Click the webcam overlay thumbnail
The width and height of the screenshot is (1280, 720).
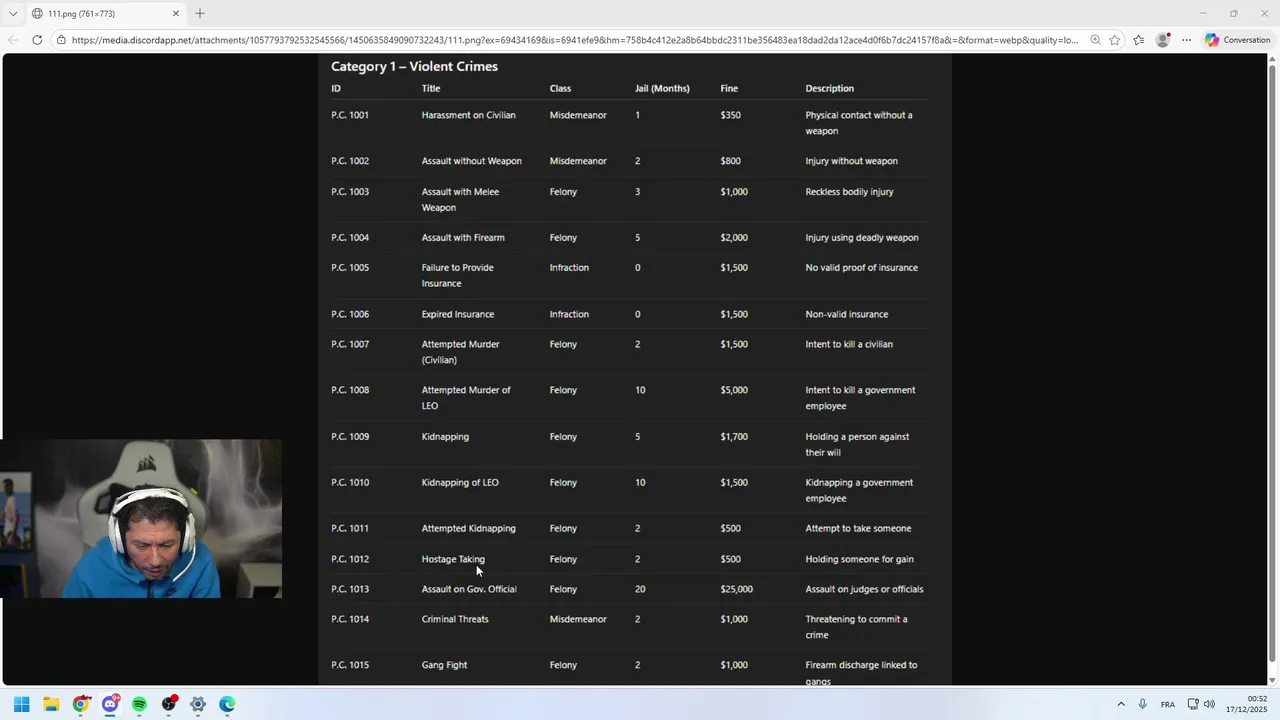141,519
